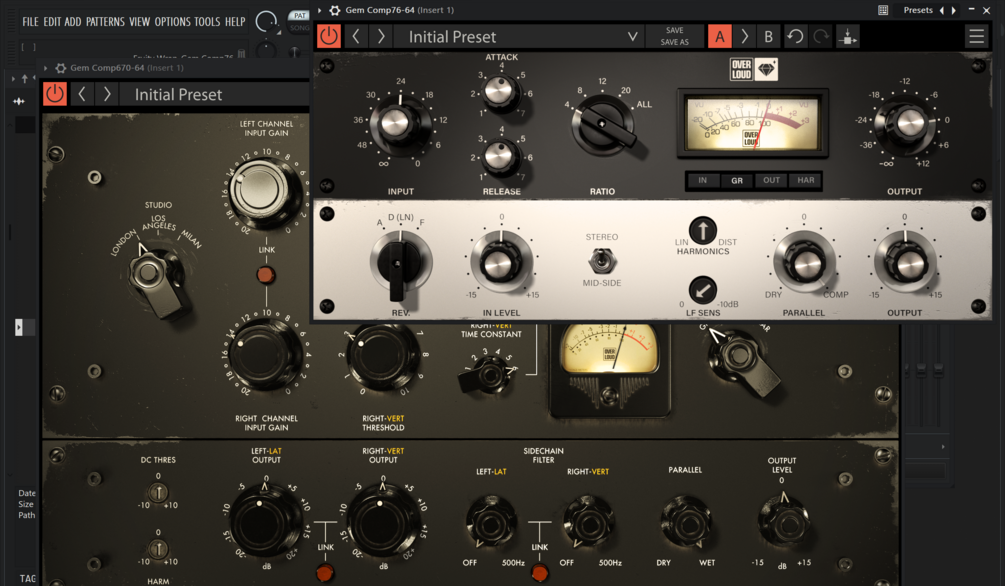The width and height of the screenshot is (1005, 586).
Task: Go to next preset in Comp670
Action: pyautogui.click(x=107, y=94)
